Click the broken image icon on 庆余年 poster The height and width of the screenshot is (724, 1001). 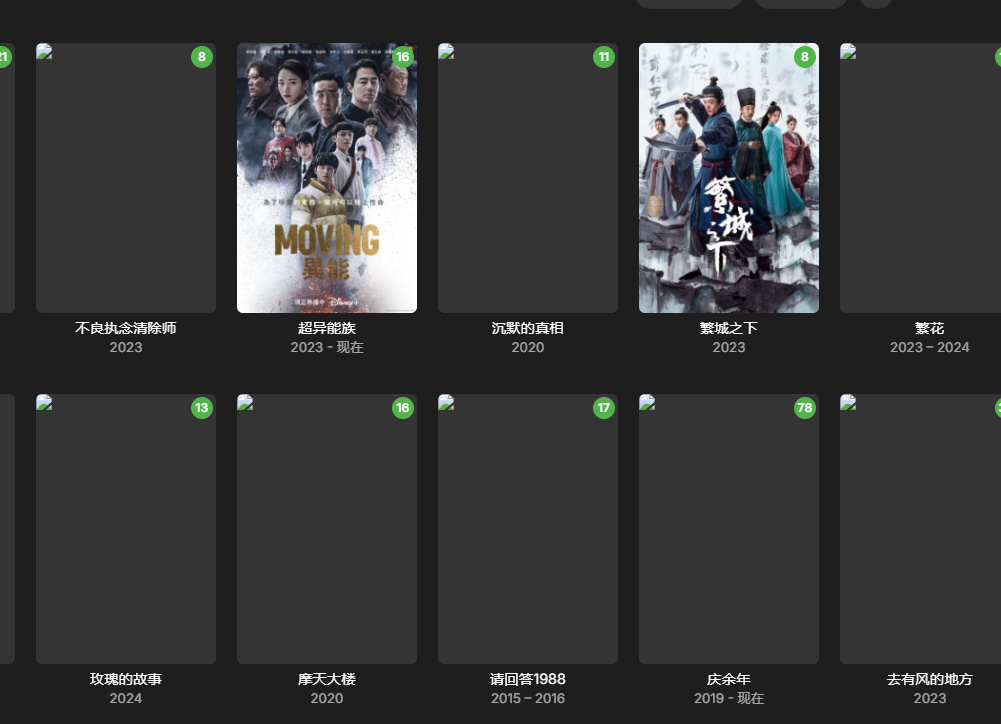pyautogui.click(x=647, y=402)
